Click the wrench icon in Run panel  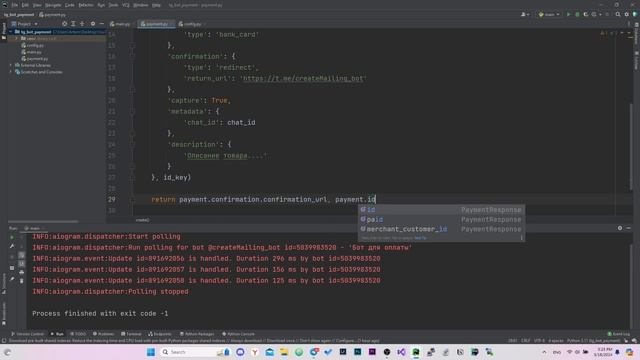(x=12, y=247)
